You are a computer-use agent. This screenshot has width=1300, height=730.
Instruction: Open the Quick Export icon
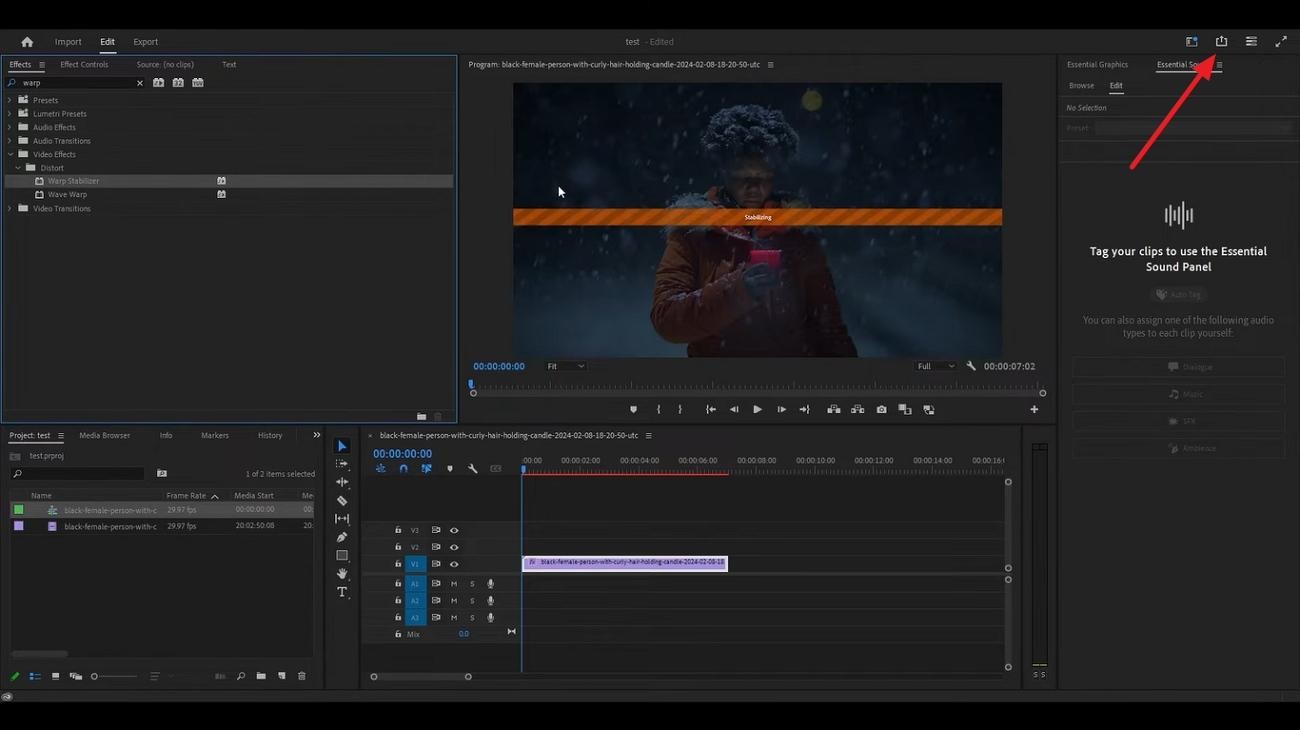click(x=1221, y=42)
